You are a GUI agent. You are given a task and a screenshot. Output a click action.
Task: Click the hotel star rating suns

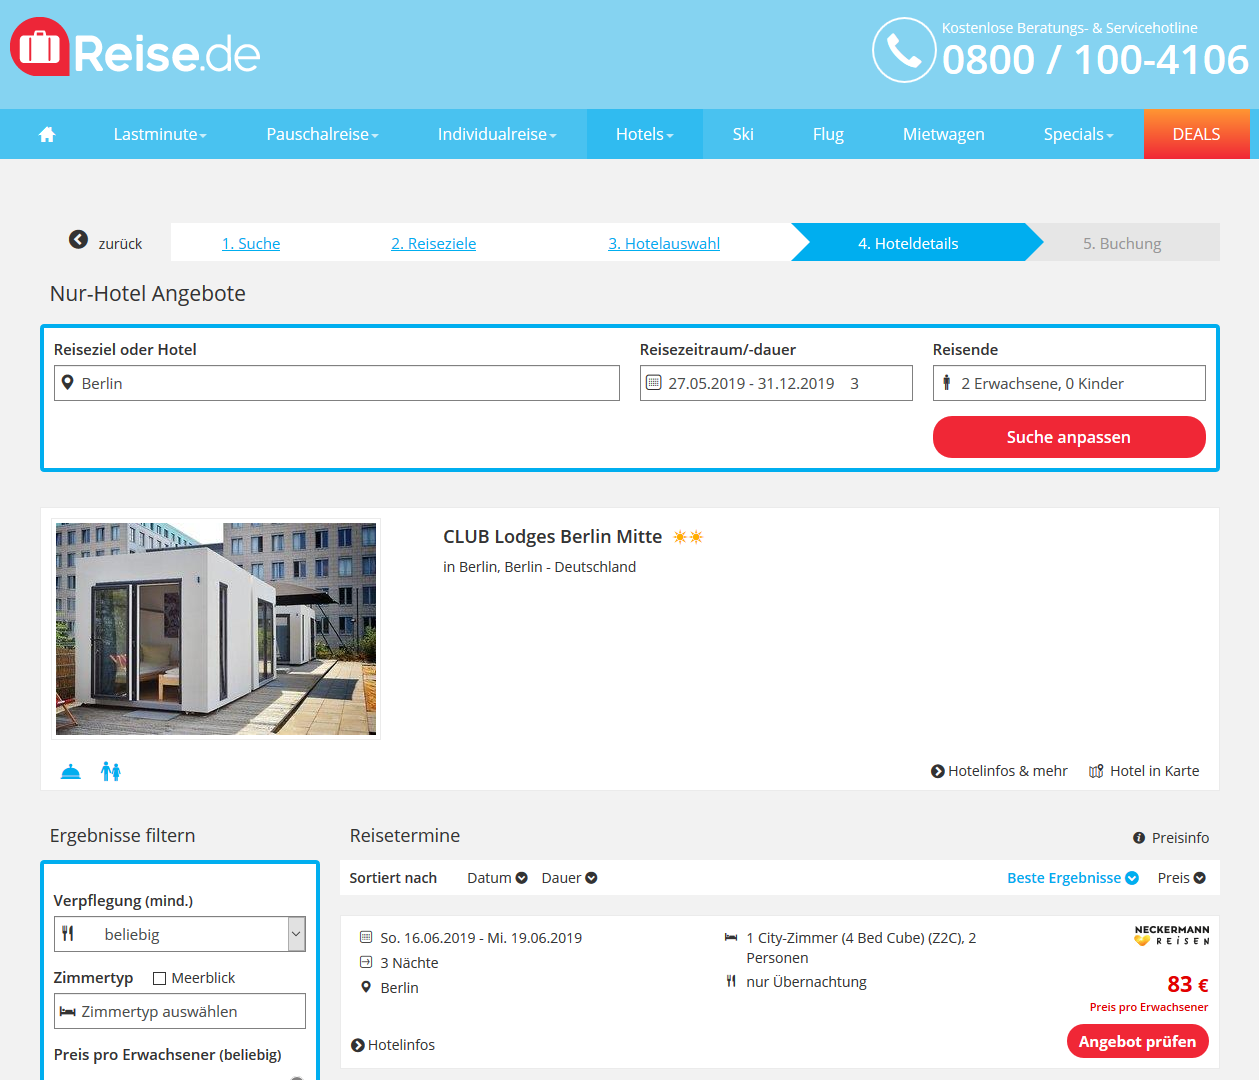pyautogui.click(x=688, y=537)
